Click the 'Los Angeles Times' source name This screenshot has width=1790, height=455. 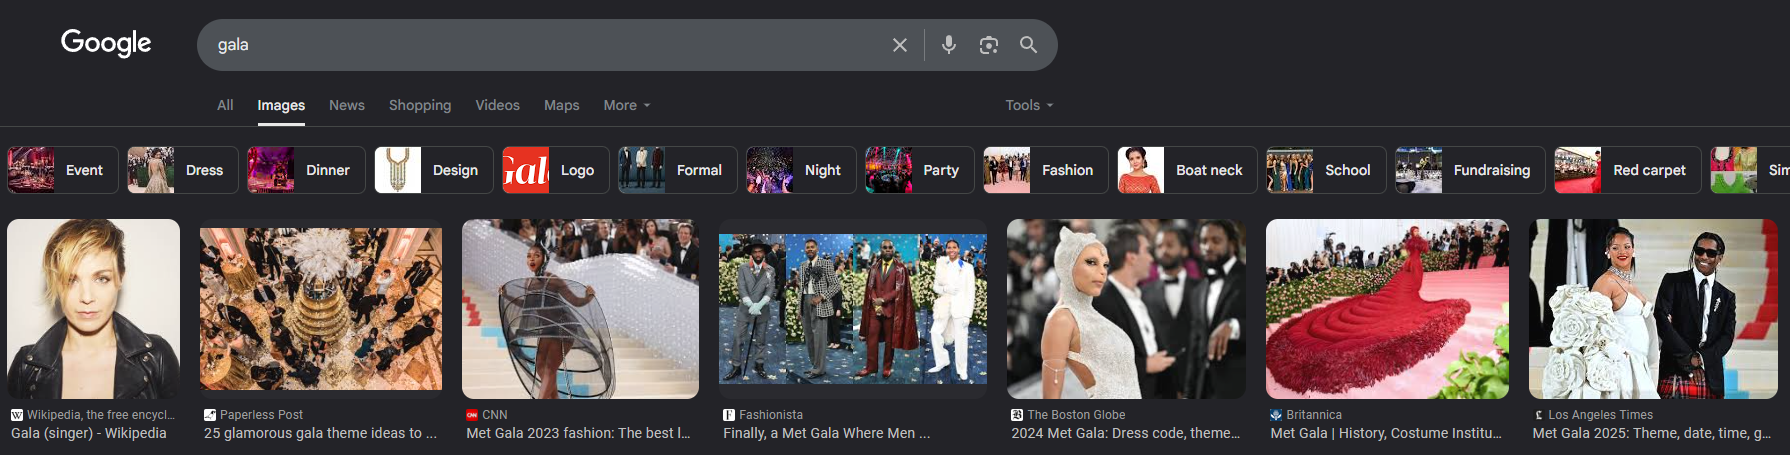[x=1601, y=415]
